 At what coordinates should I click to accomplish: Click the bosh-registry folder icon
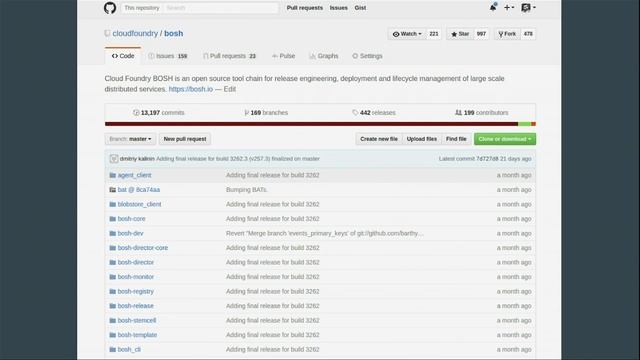pos(113,291)
